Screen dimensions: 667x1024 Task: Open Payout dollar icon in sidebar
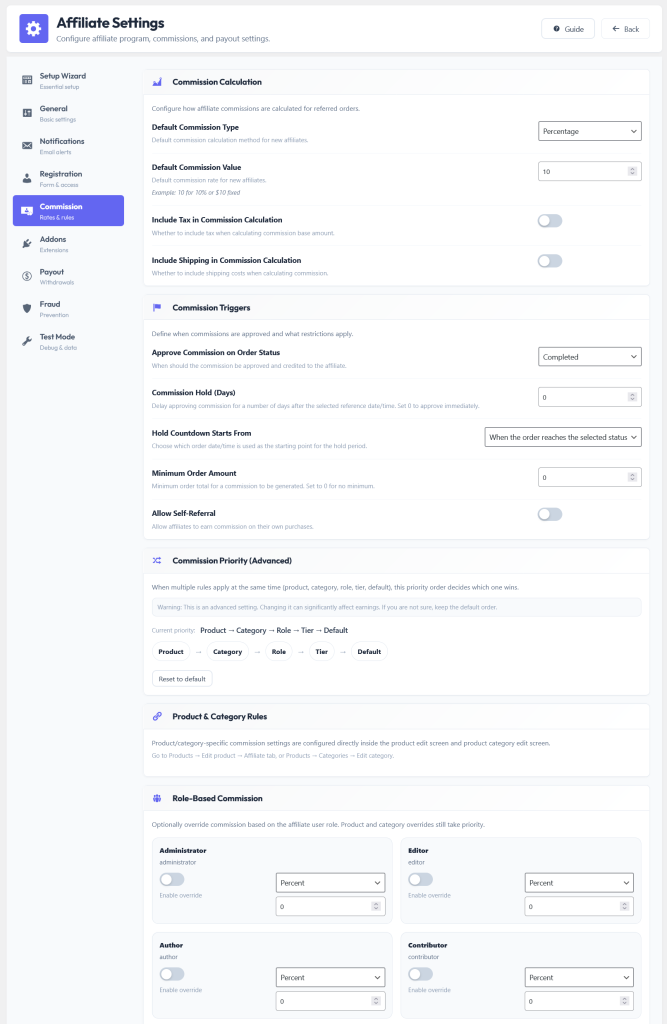click(x=27, y=276)
